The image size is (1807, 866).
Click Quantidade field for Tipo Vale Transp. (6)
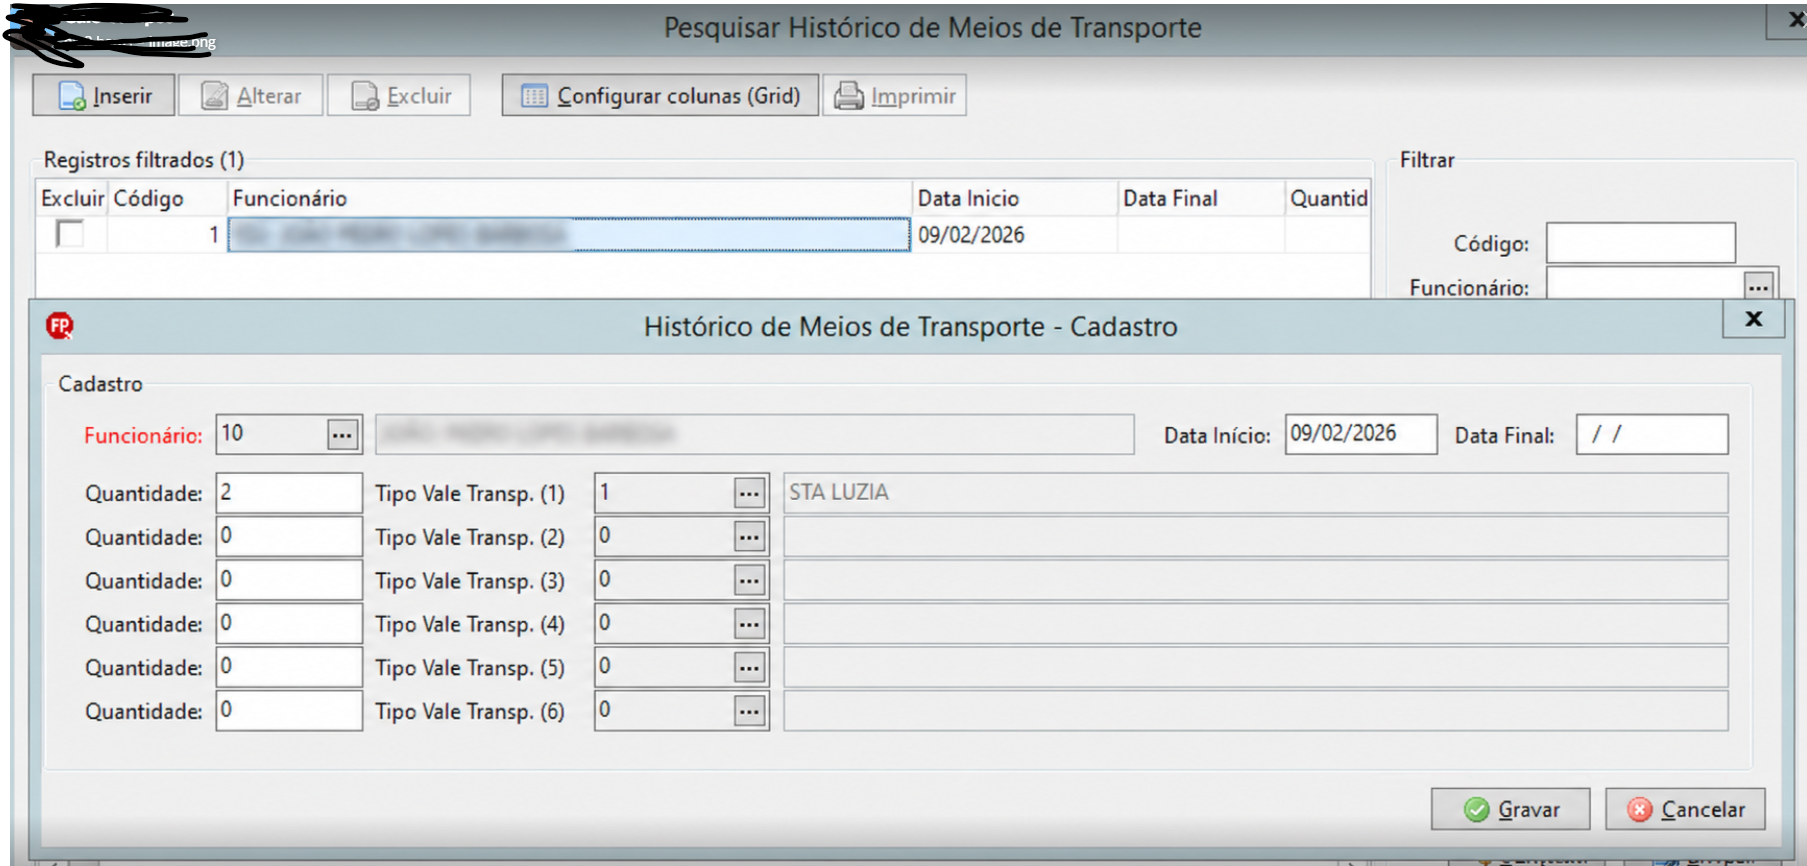click(x=289, y=710)
